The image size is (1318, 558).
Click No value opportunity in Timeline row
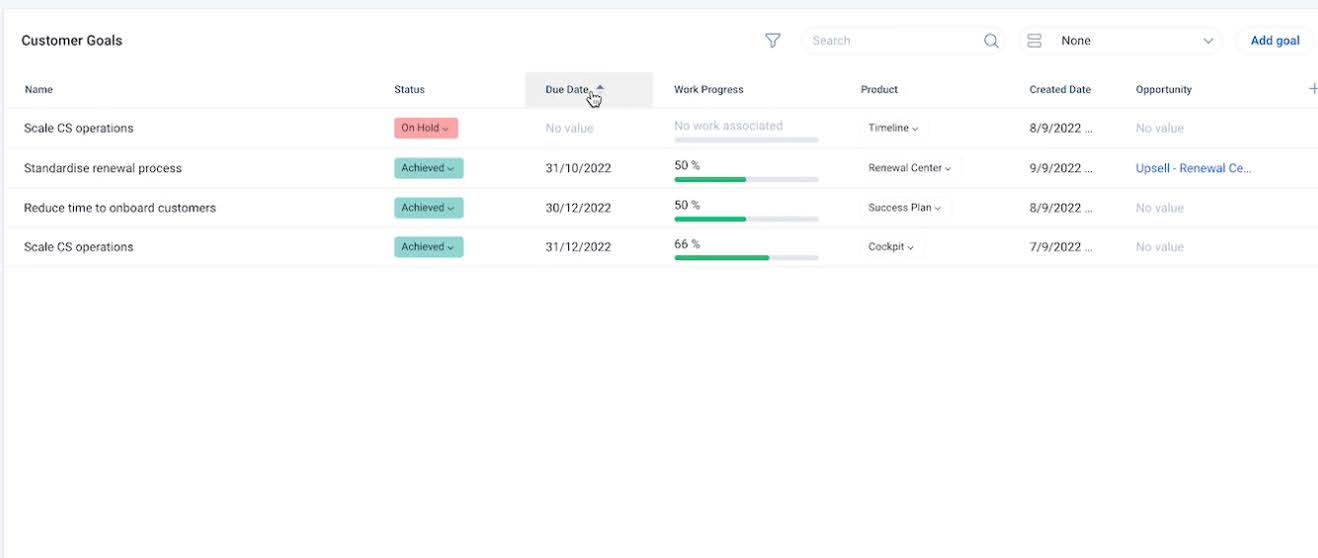pyautogui.click(x=1160, y=128)
